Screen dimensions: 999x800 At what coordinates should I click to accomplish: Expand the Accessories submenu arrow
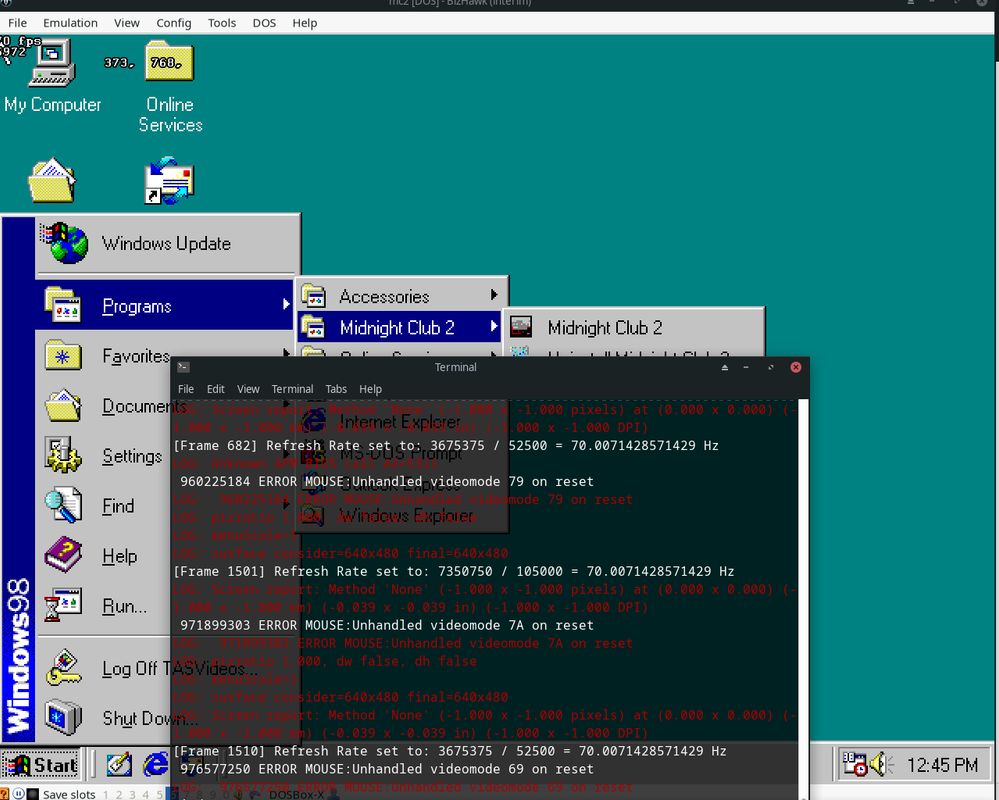point(494,295)
